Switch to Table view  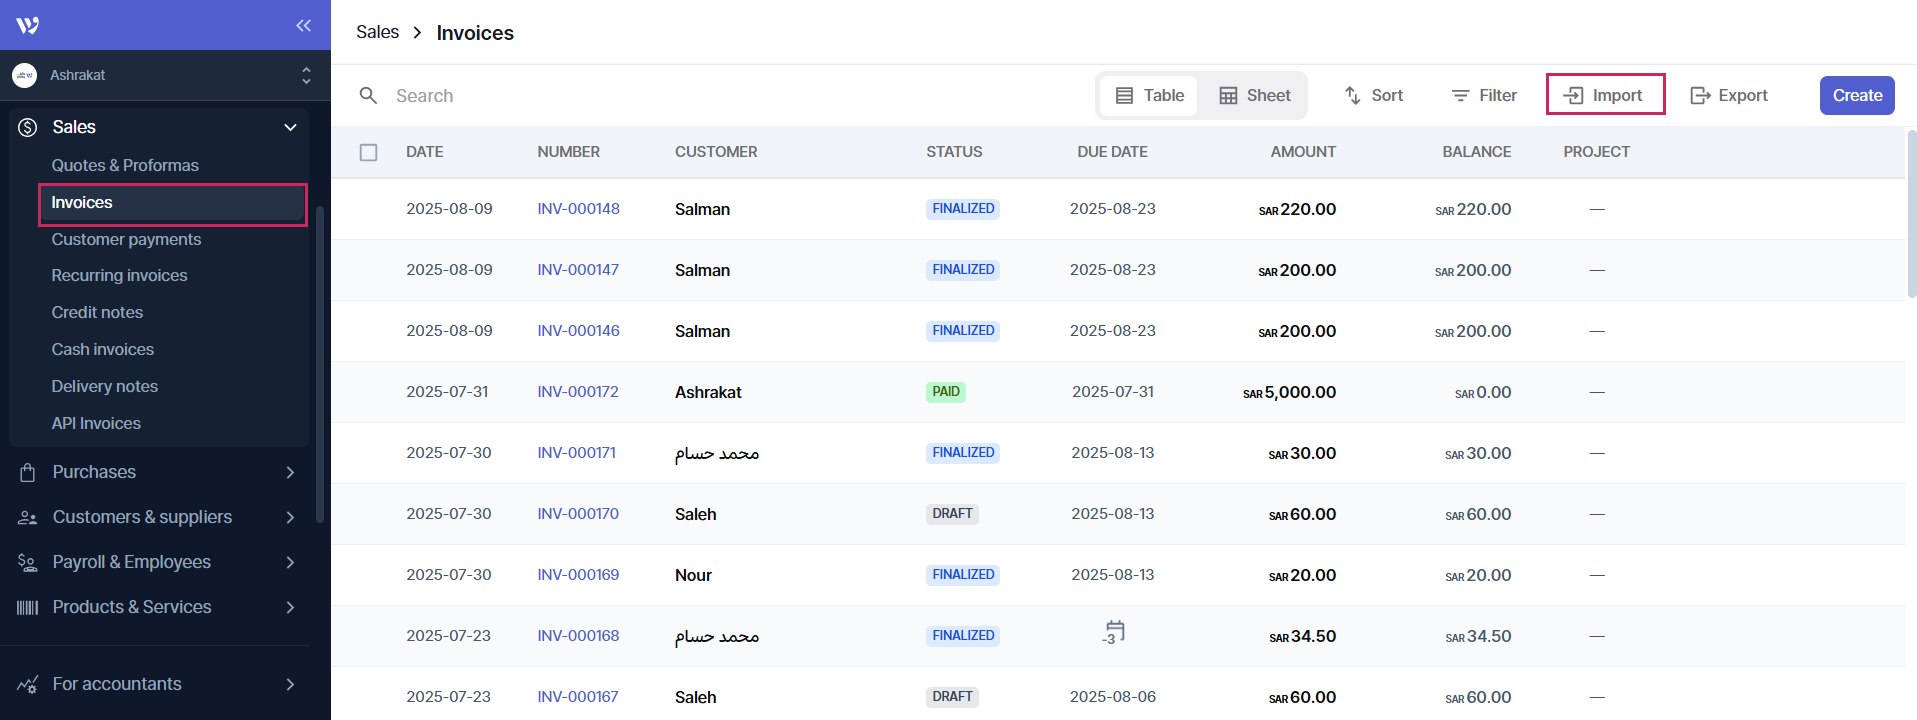coord(1149,95)
